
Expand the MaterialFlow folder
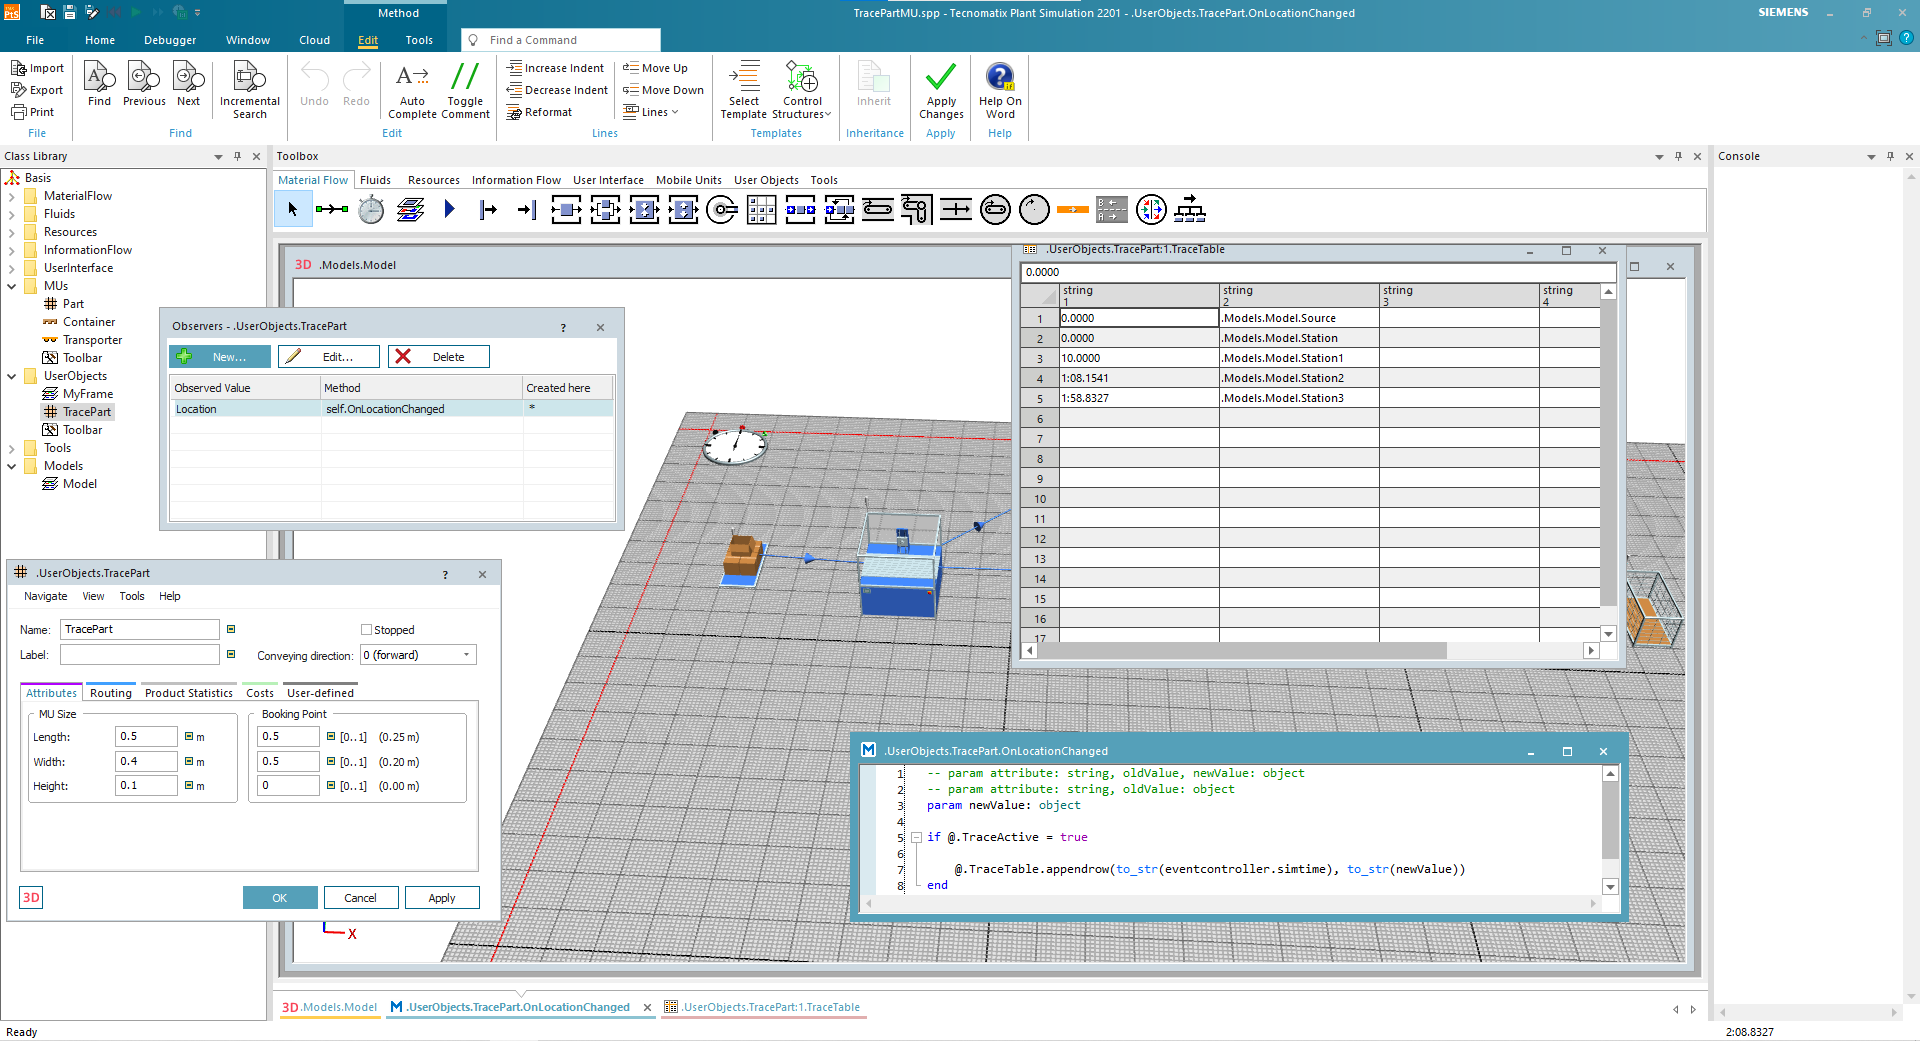point(12,196)
